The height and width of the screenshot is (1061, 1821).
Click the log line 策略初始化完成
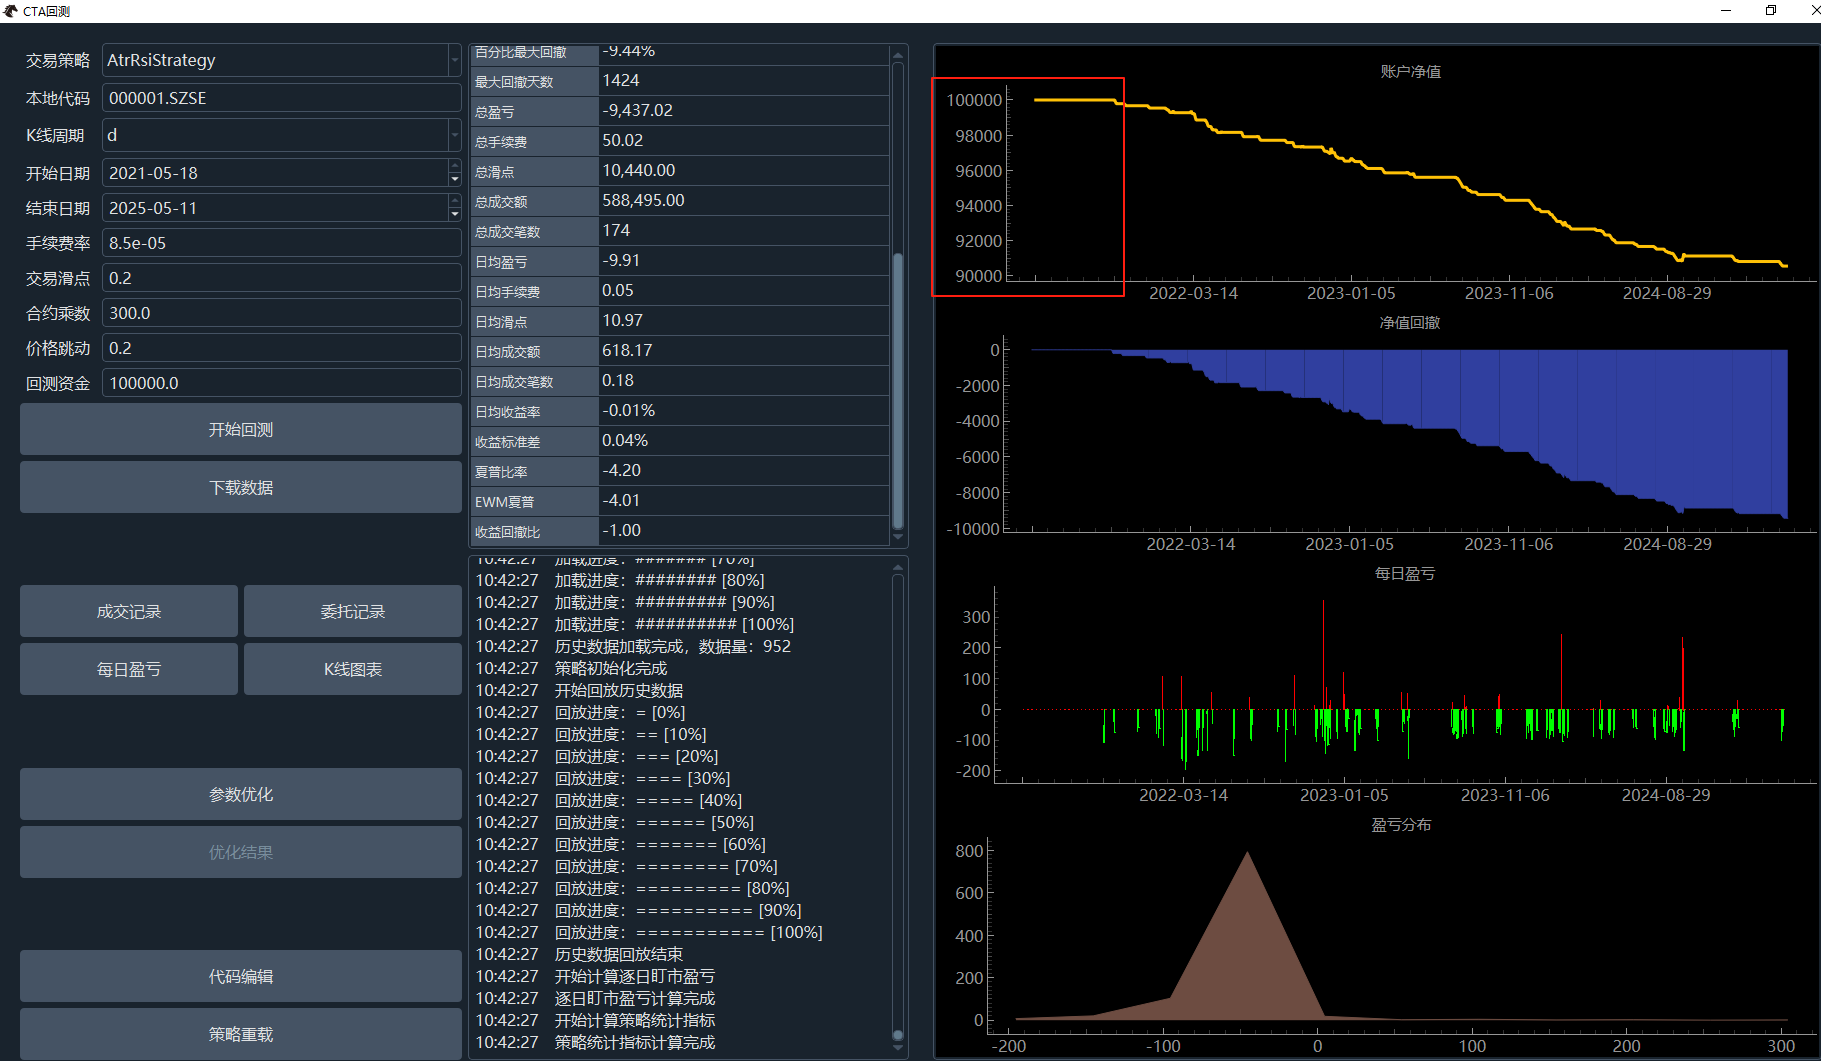pyautogui.click(x=611, y=668)
